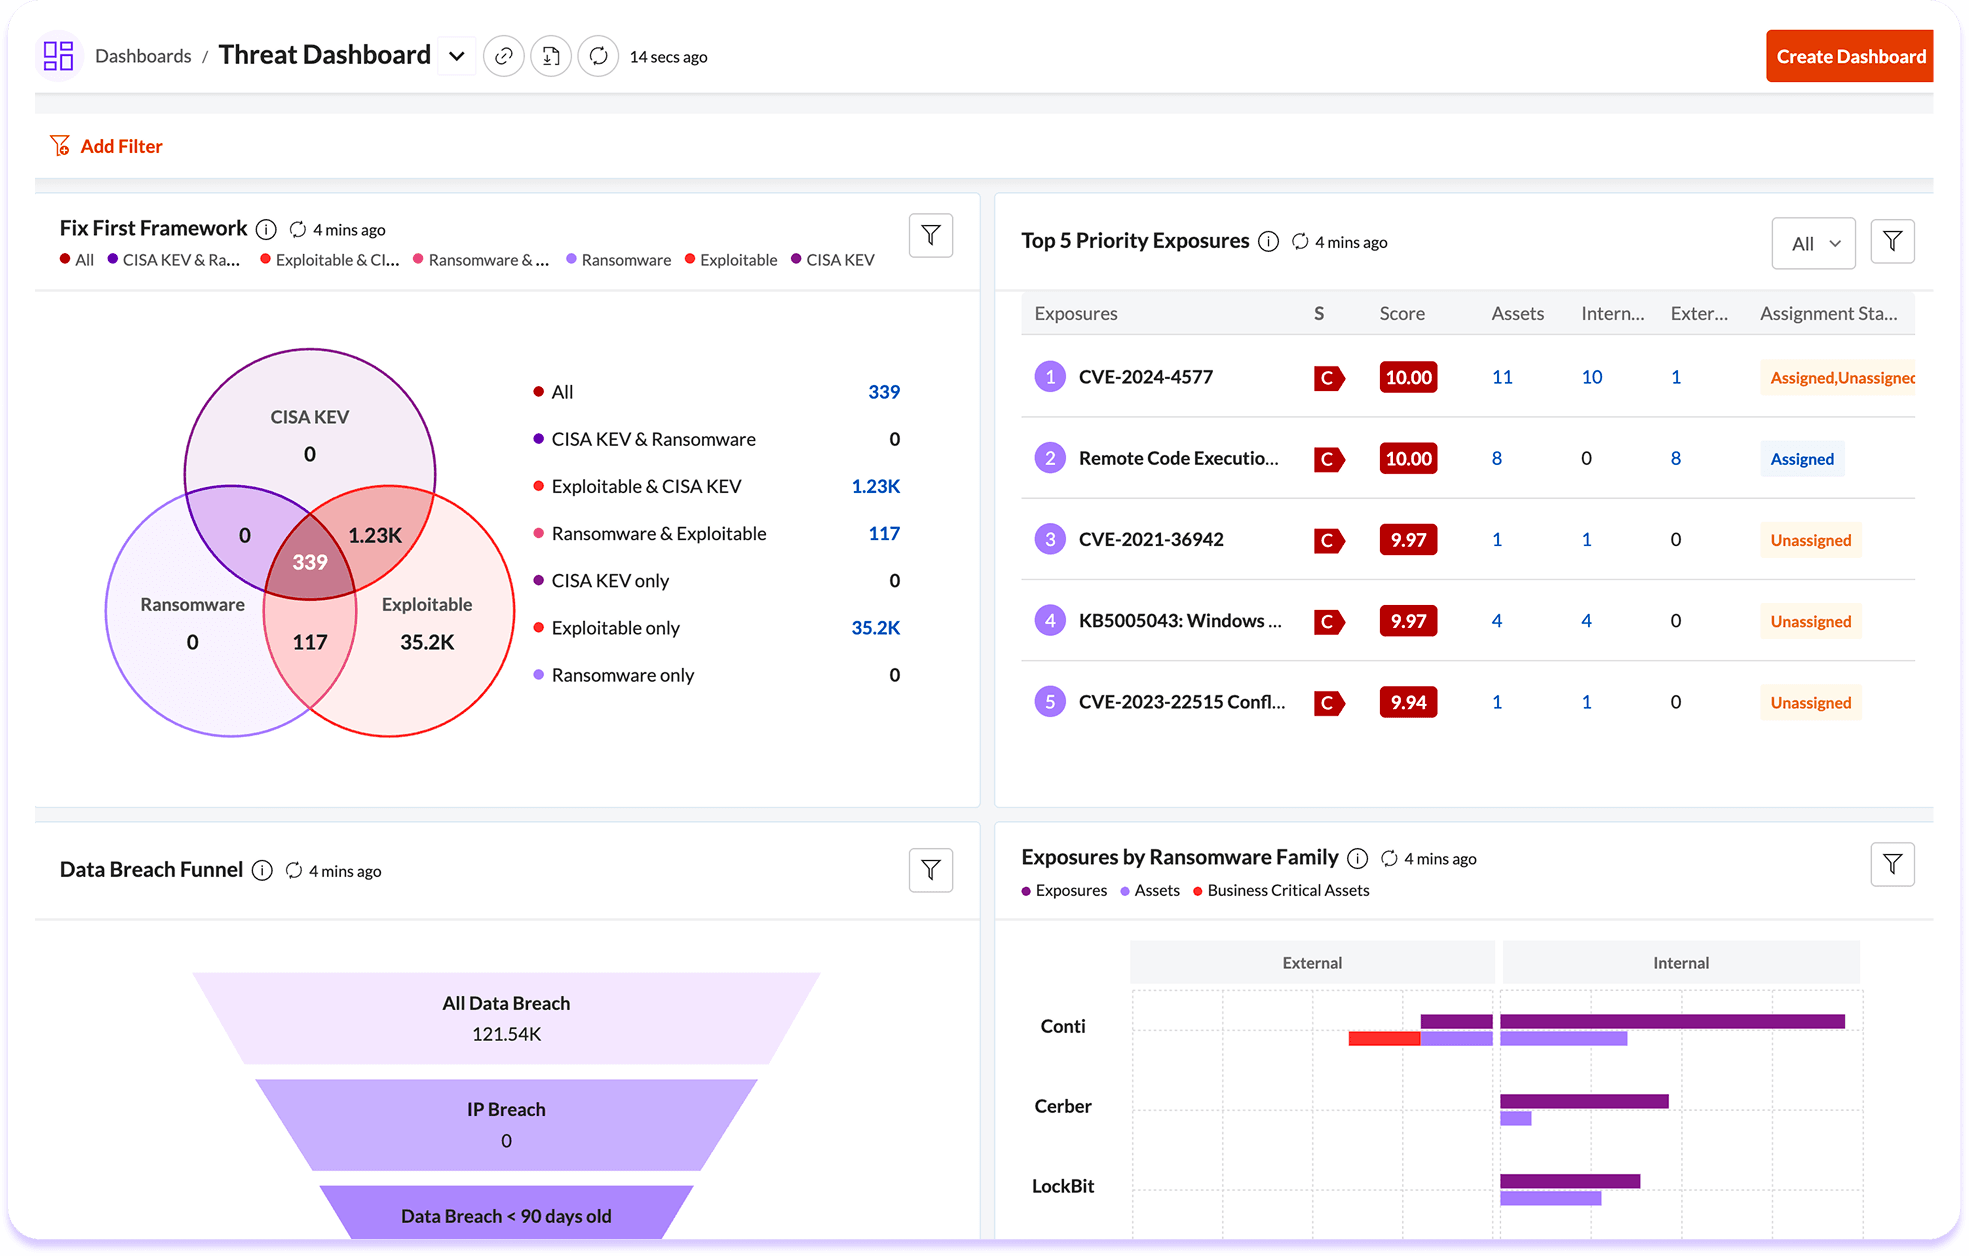The height and width of the screenshot is (1256, 1969).
Task: Go to Dashboards via the breadcrumb
Action: tap(143, 56)
